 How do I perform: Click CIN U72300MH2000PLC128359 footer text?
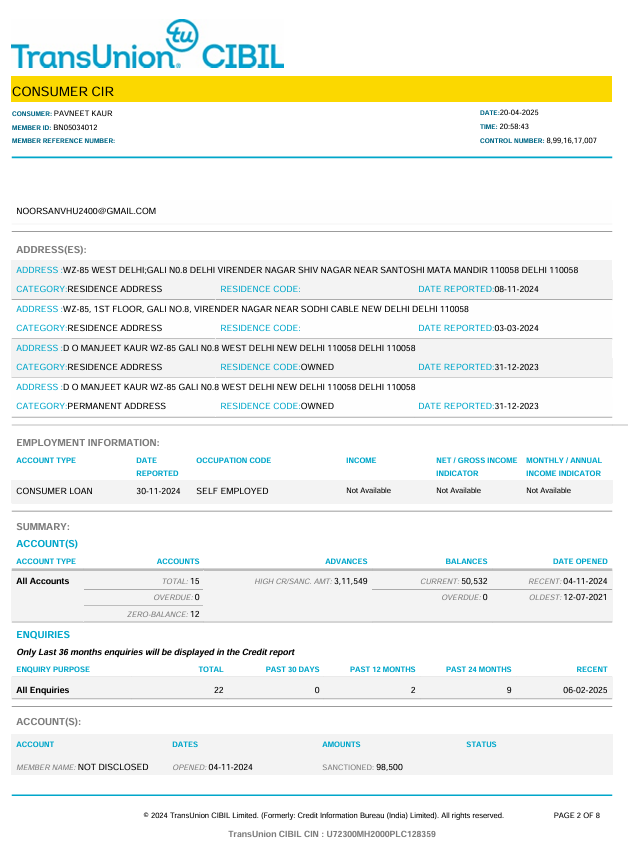tap(331, 834)
